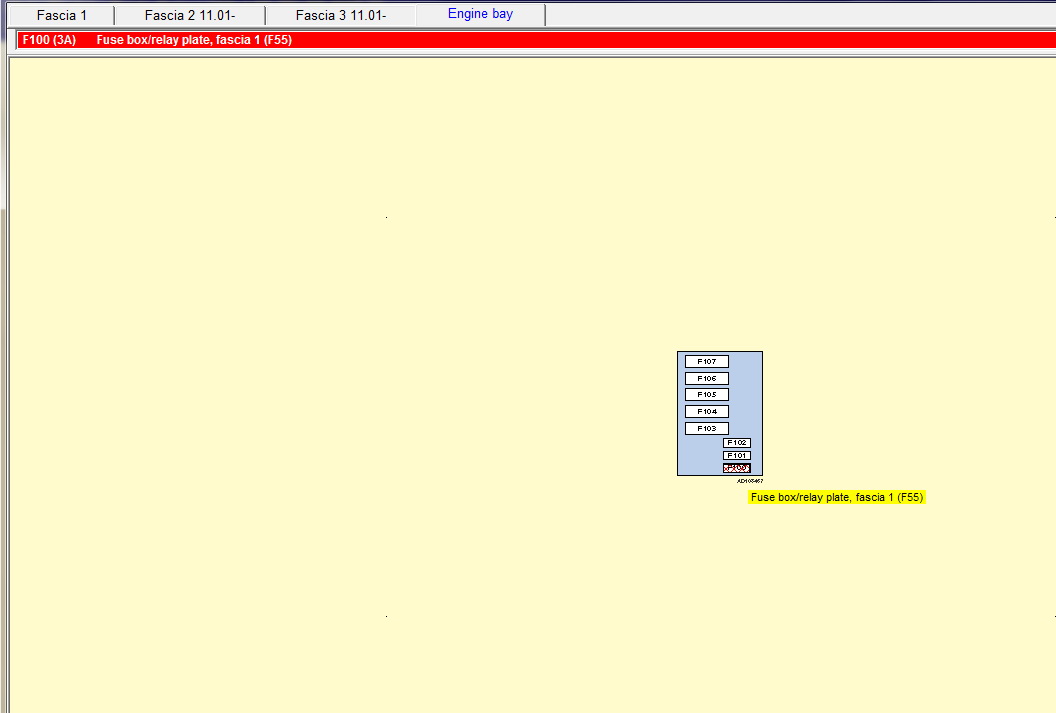
Task: Click the AD105467 reference under the fuse box
Action: pos(749,481)
